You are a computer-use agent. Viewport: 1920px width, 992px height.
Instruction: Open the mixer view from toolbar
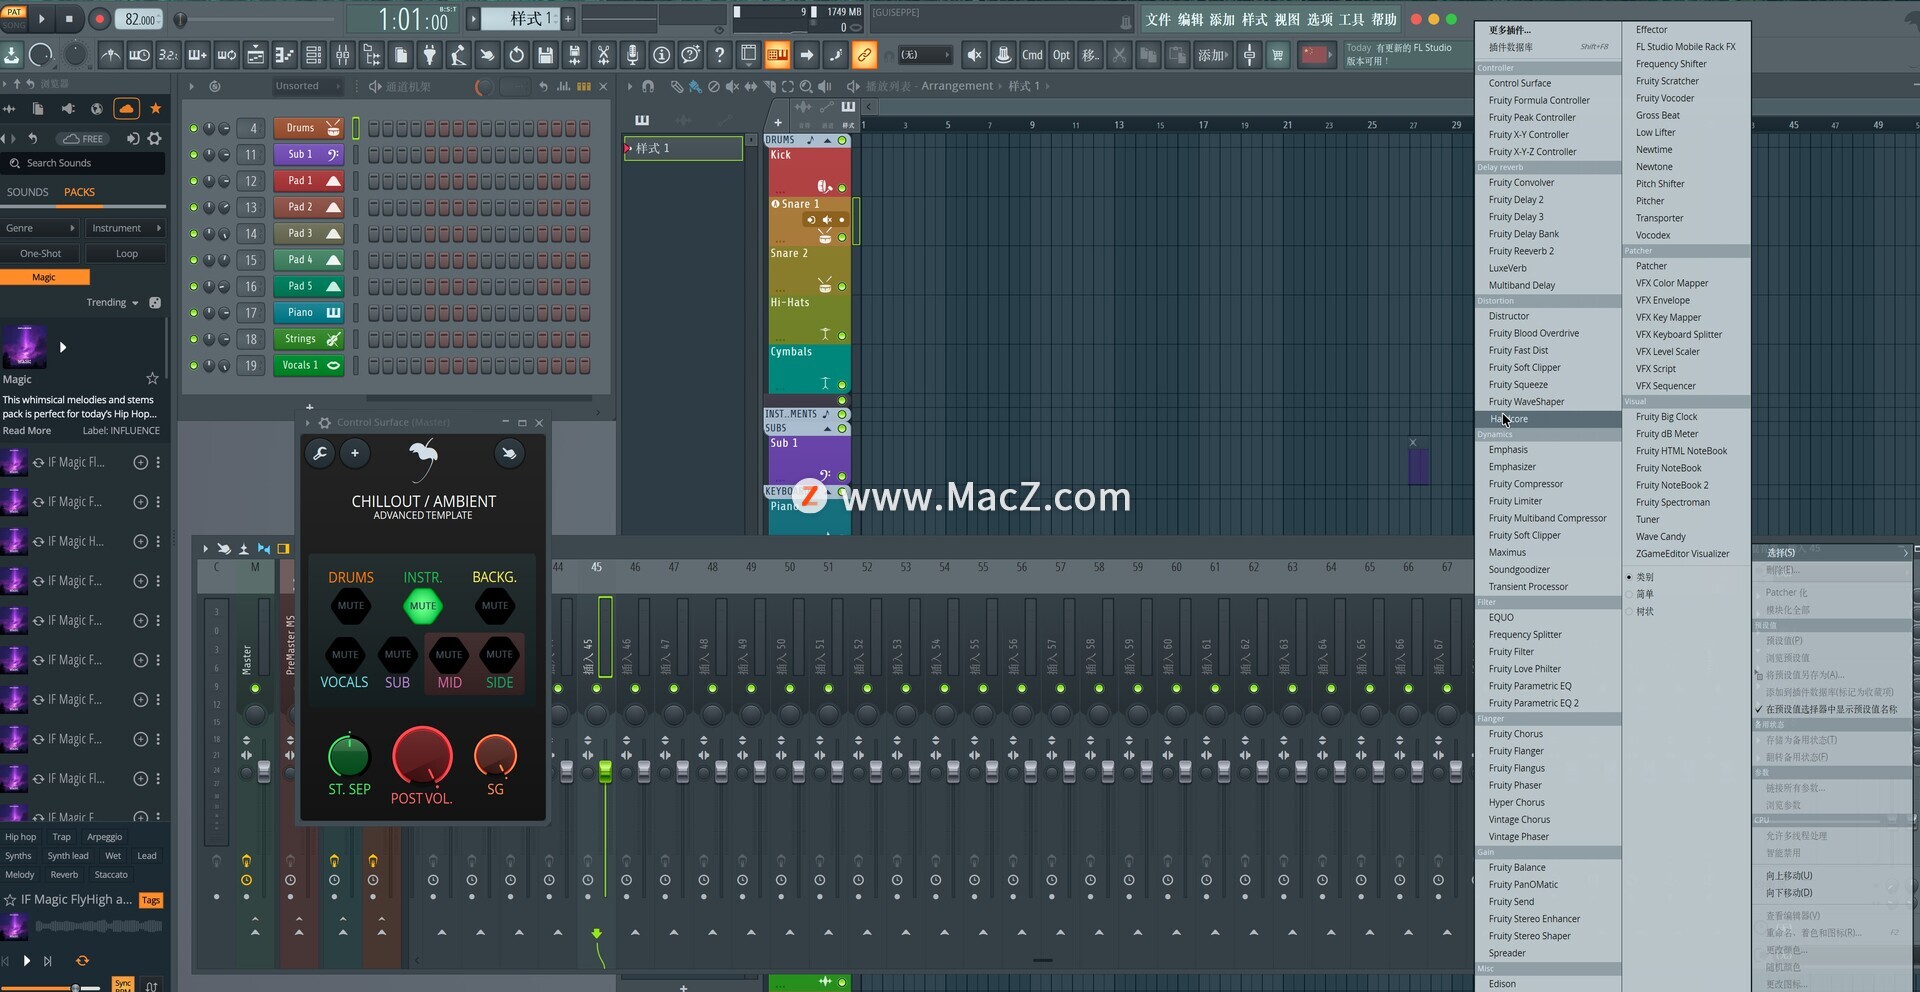pyautogui.click(x=342, y=55)
